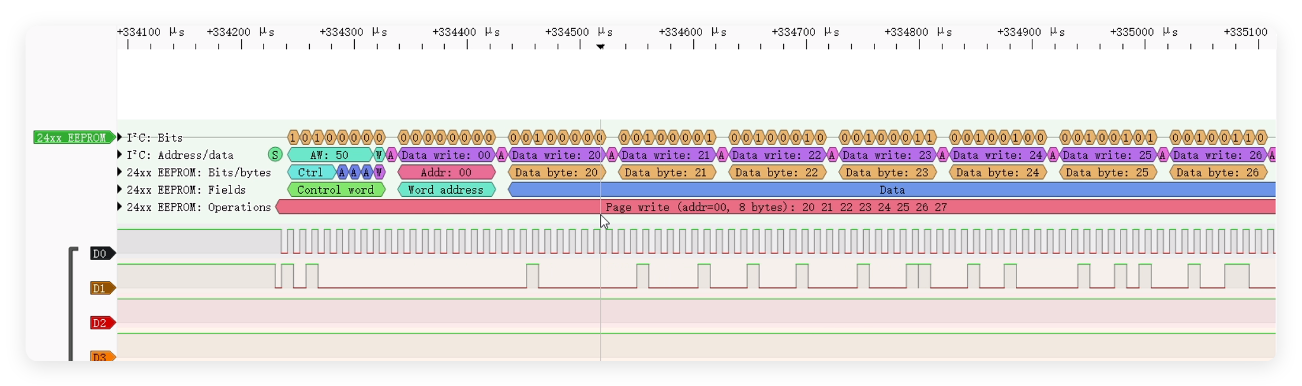
Task: Select the D3 channel label
Action: 101,356
